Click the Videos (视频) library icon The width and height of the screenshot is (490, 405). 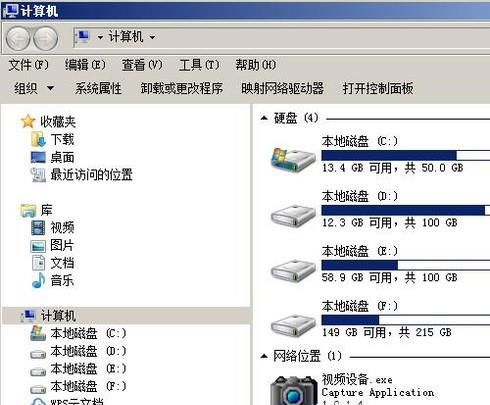38,228
